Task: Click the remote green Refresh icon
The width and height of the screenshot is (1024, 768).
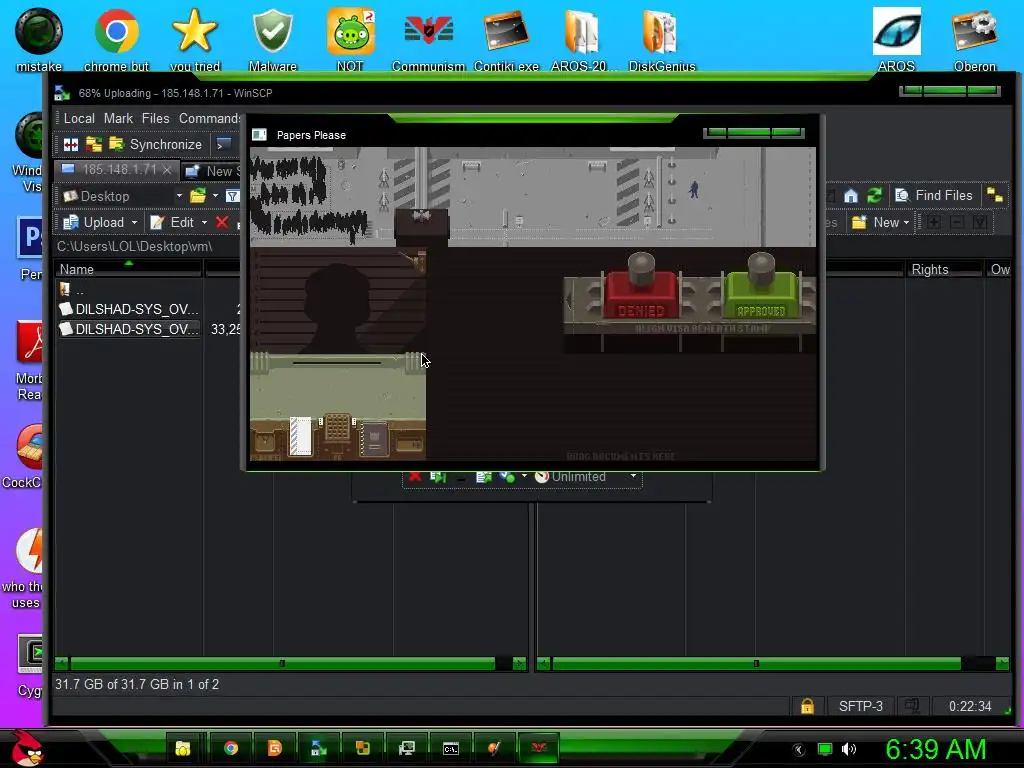Action: [x=874, y=195]
